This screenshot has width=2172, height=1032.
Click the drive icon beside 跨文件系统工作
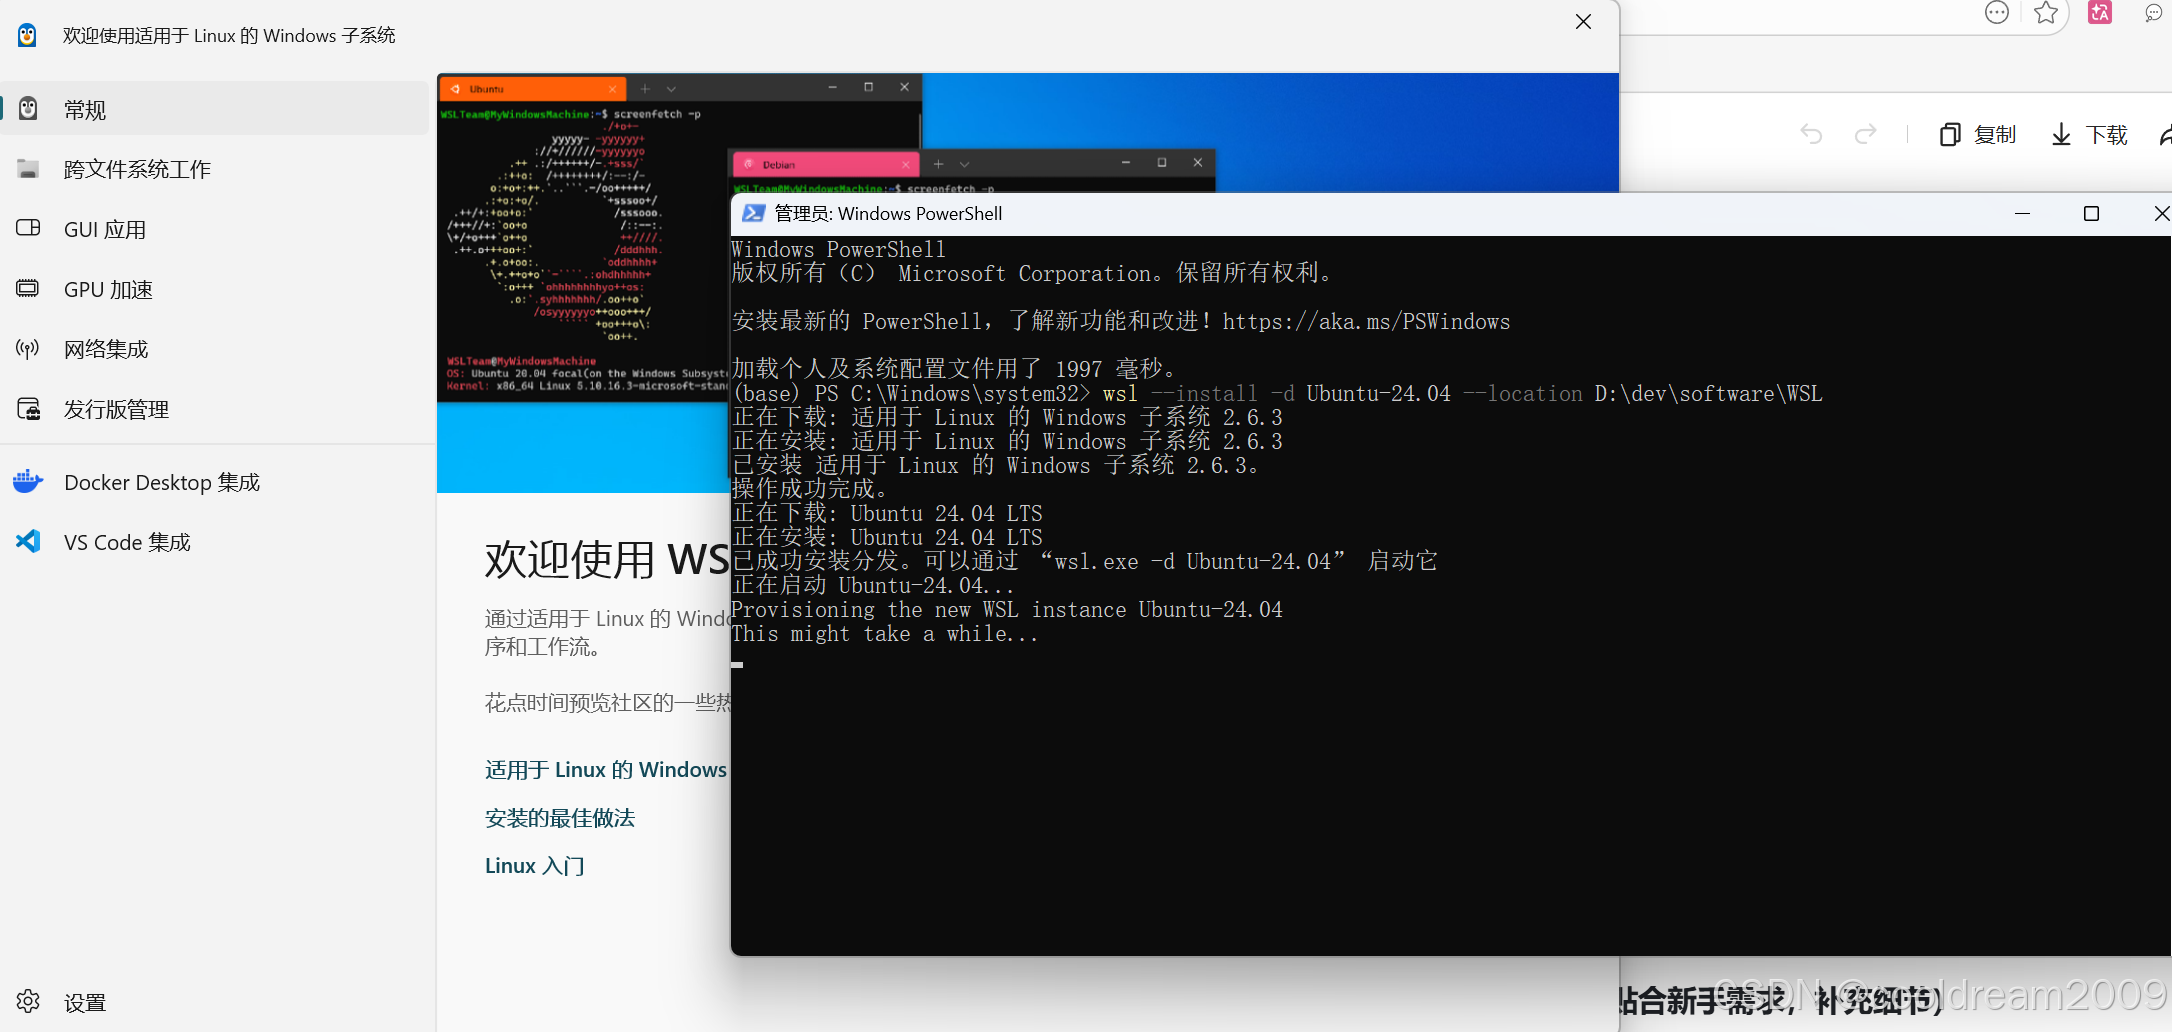28,169
